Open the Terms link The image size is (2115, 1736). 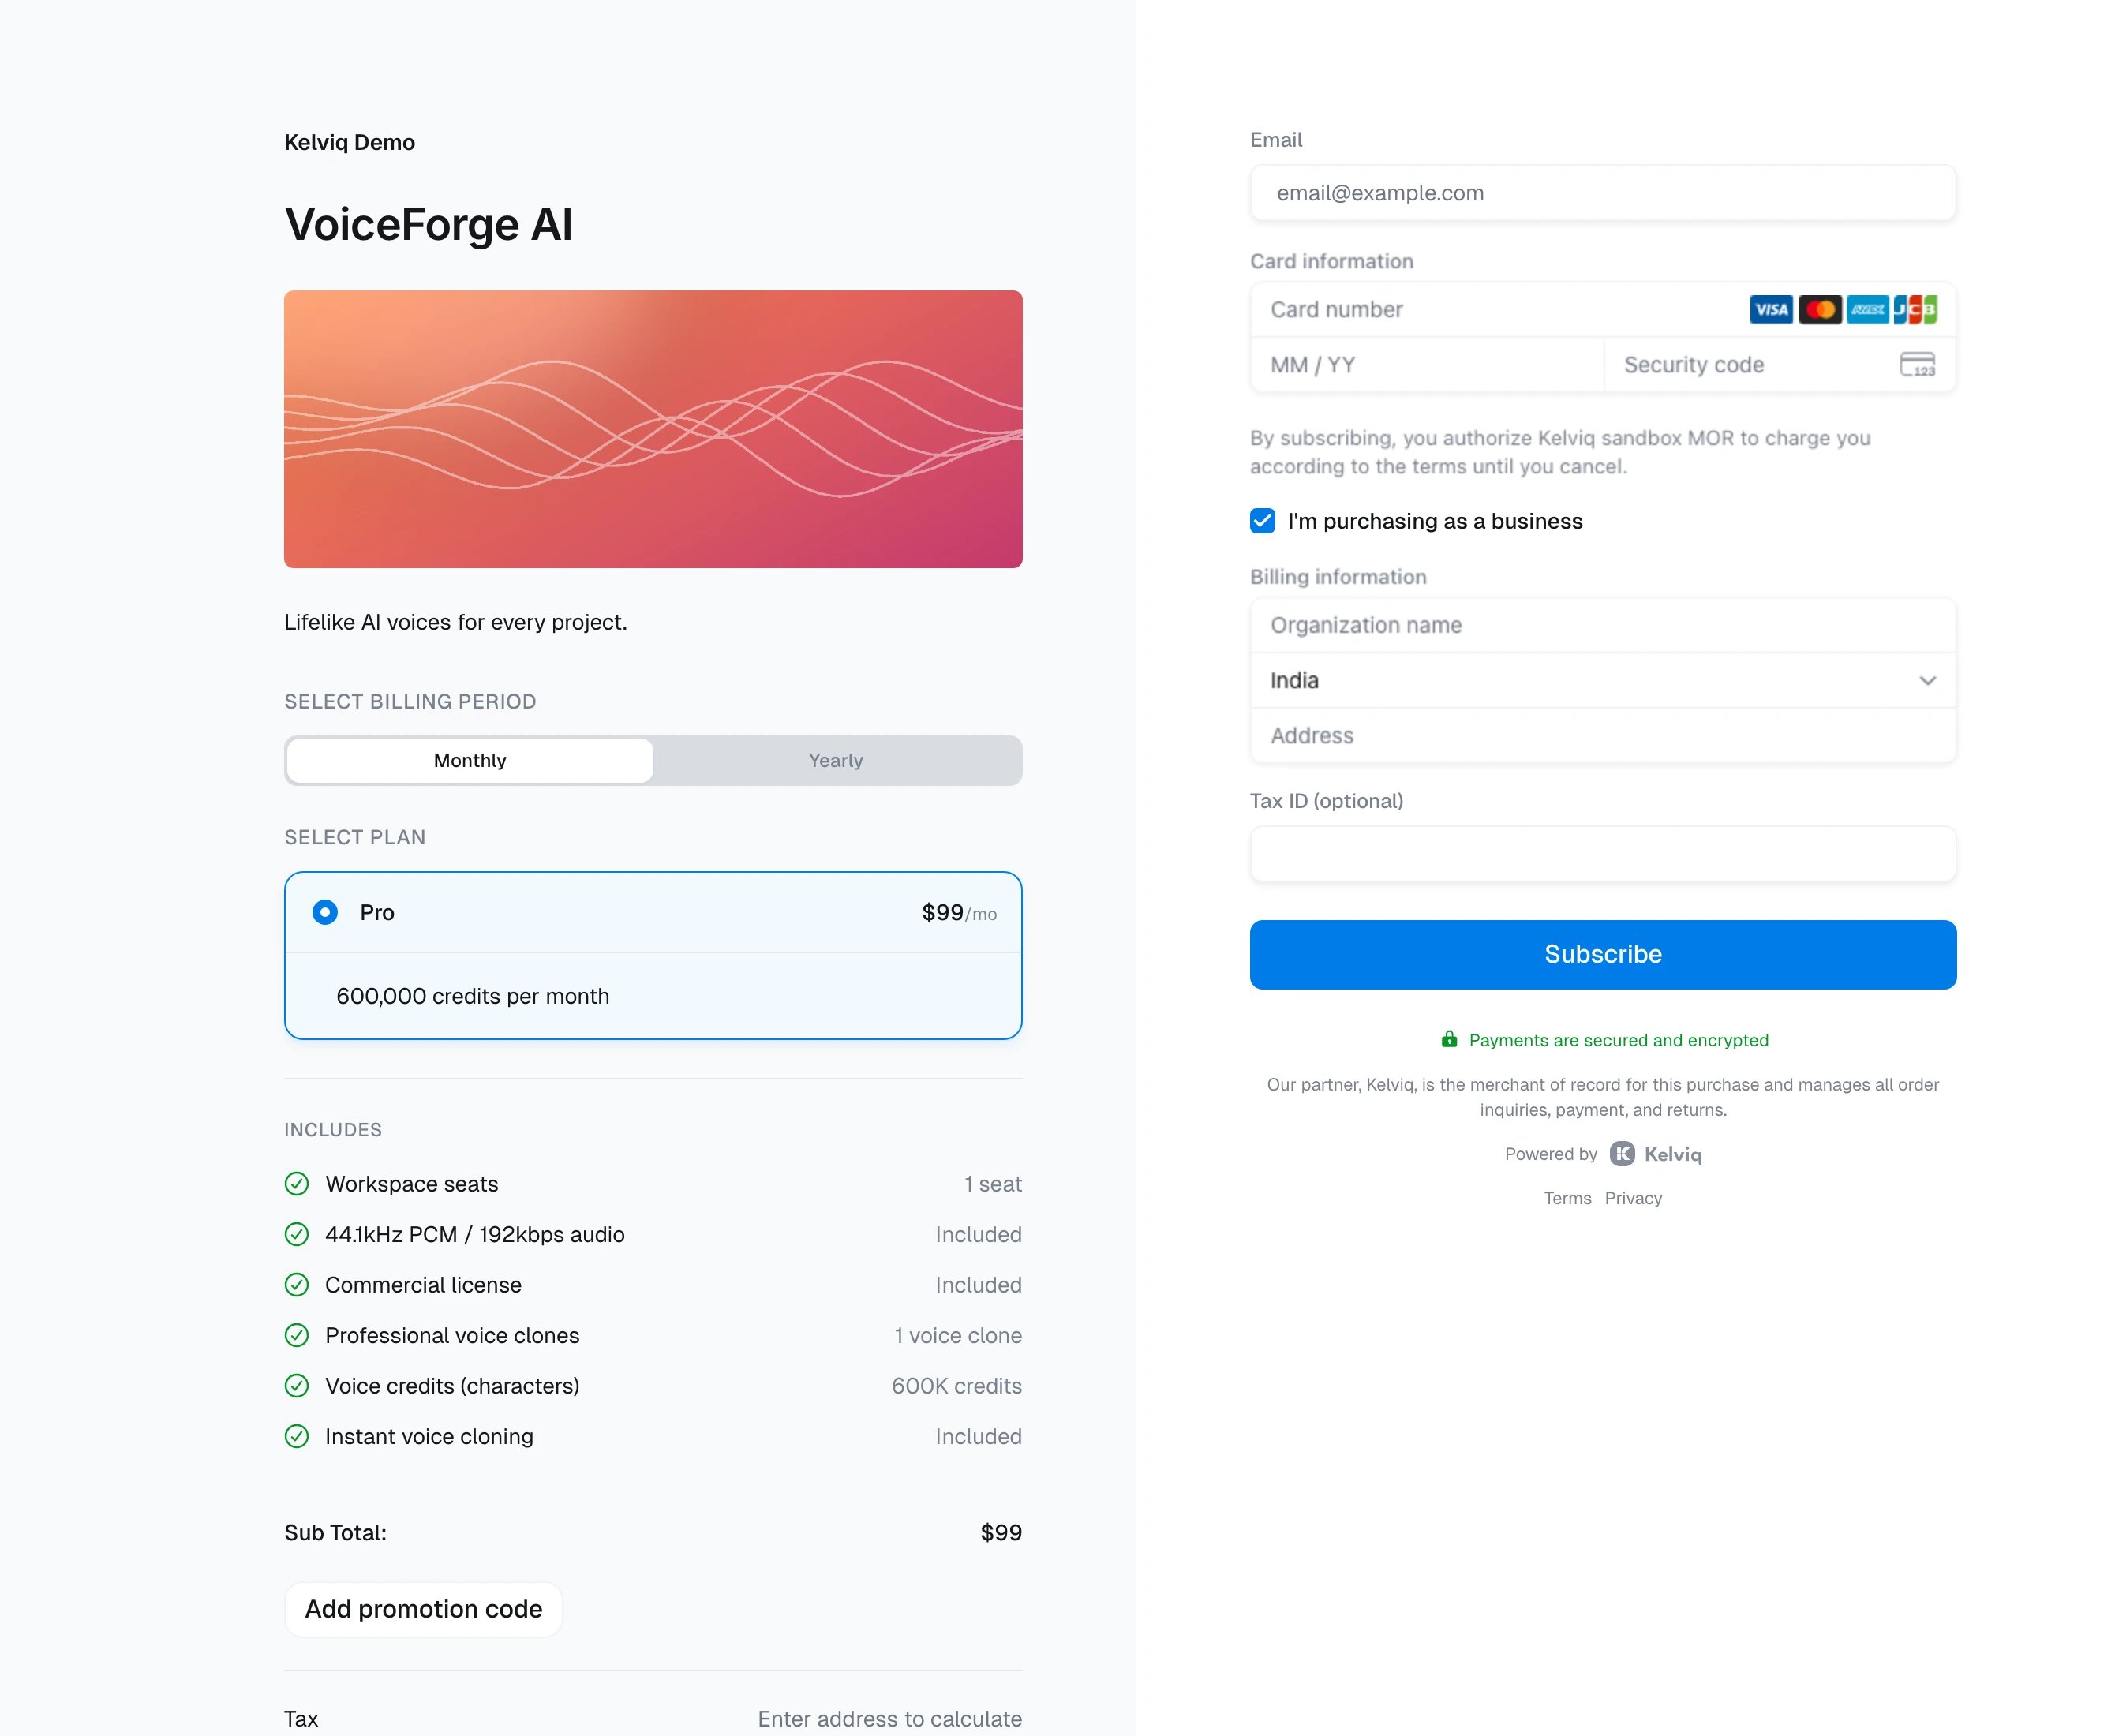tap(1567, 1198)
